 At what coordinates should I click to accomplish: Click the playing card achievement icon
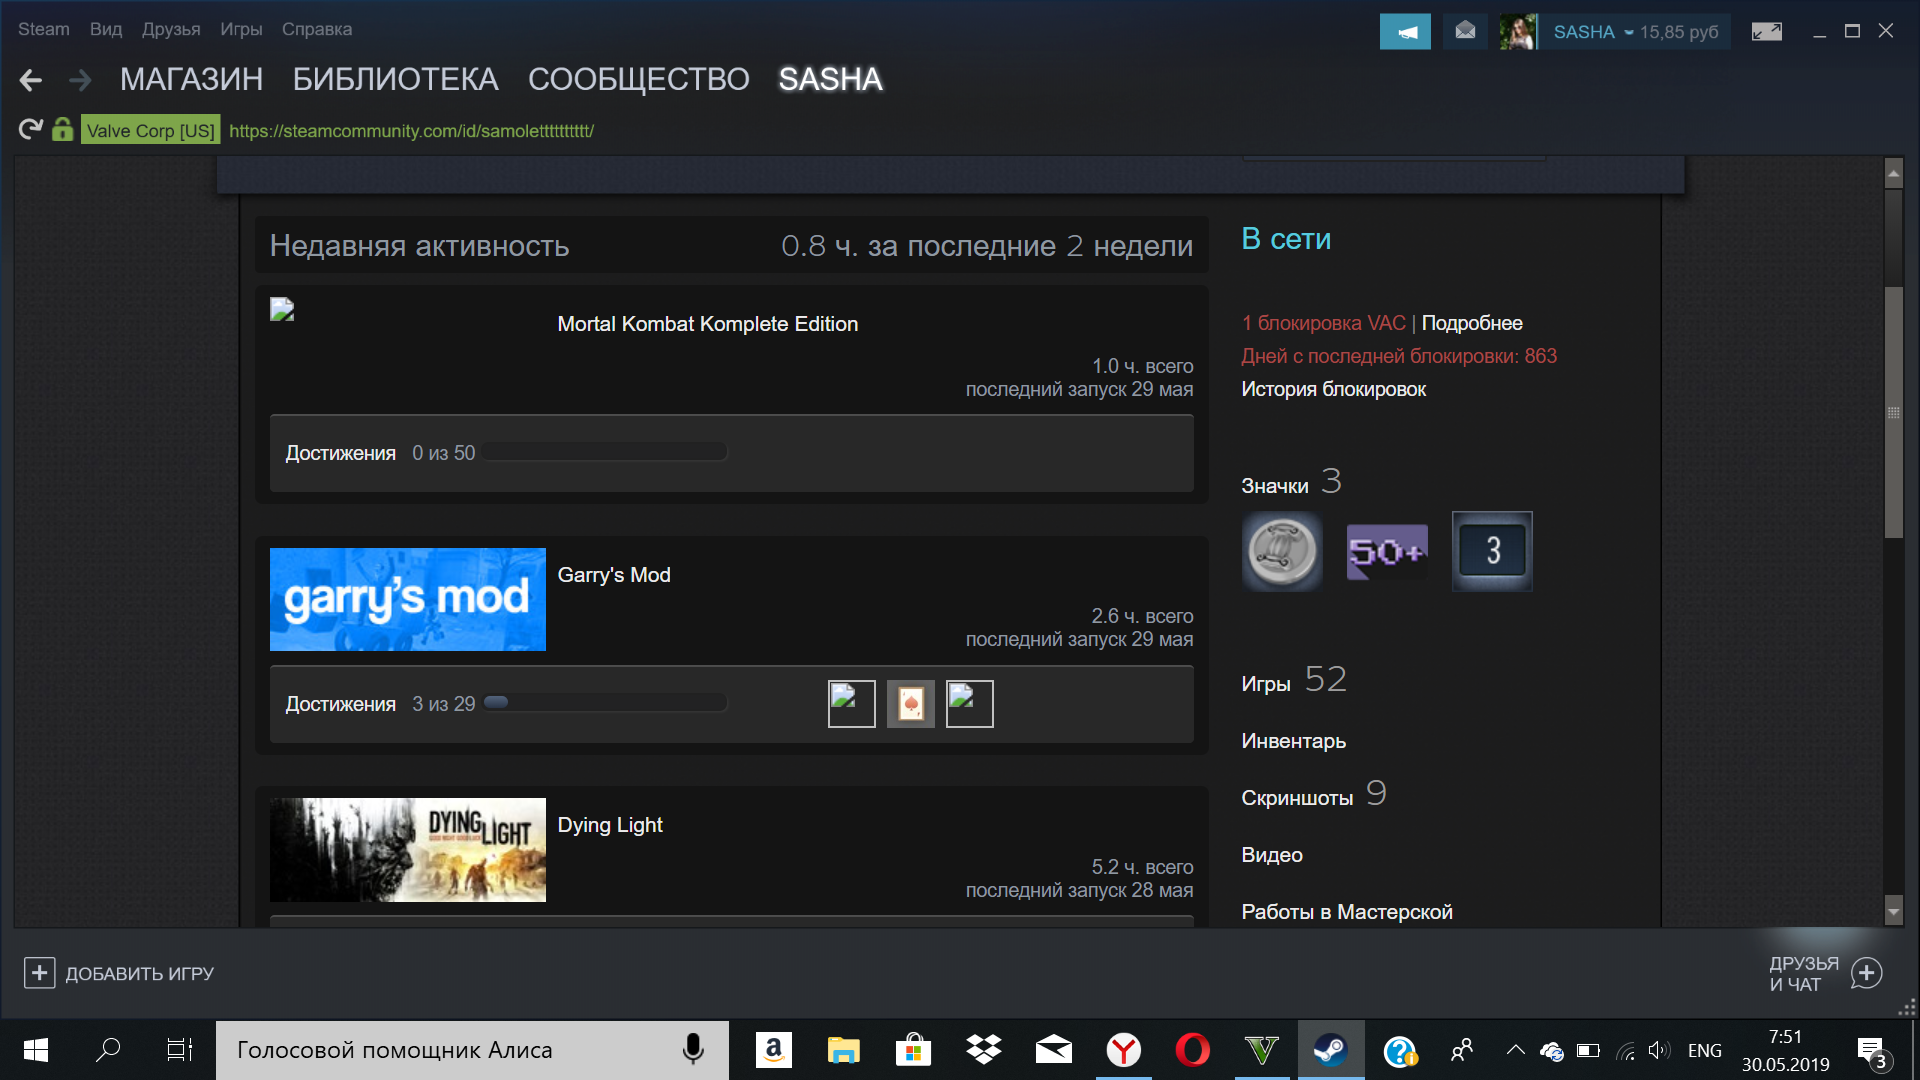[x=911, y=704]
